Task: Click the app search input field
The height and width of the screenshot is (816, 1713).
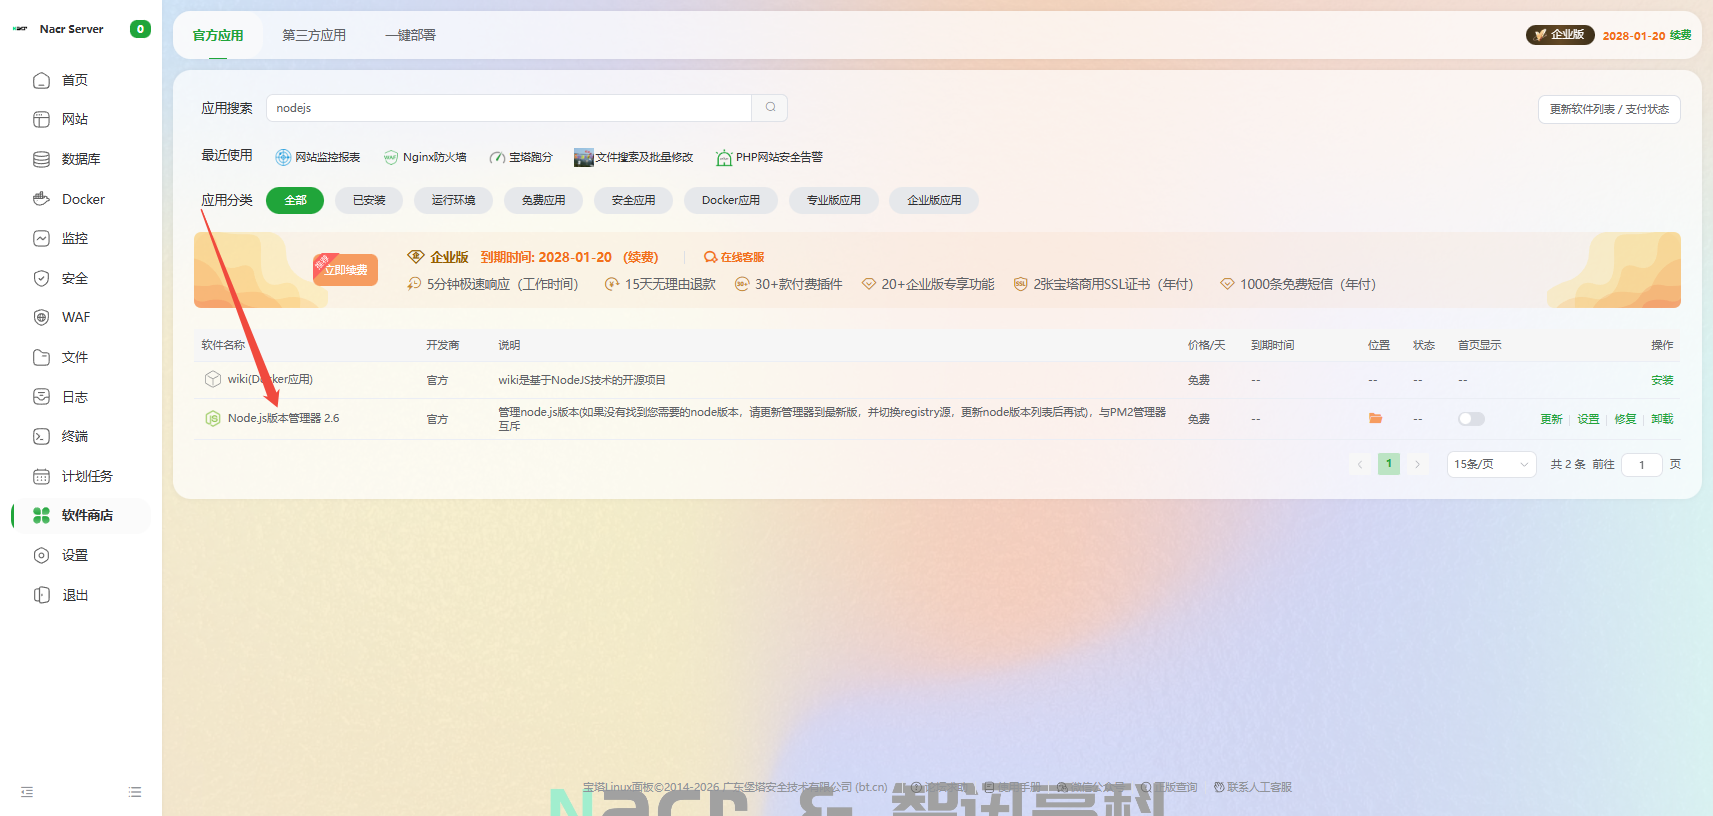Action: tap(508, 108)
